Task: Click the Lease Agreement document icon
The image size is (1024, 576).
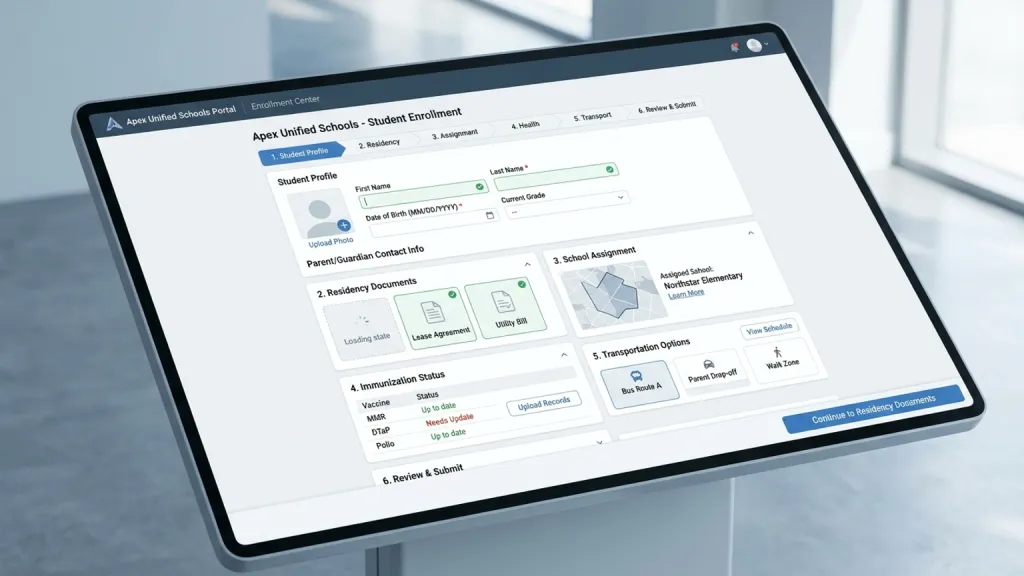Action: [432, 312]
